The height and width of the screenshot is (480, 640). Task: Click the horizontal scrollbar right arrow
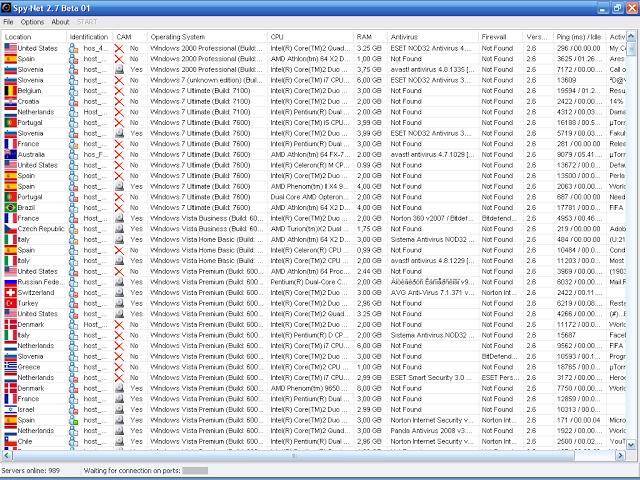point(620,455)
